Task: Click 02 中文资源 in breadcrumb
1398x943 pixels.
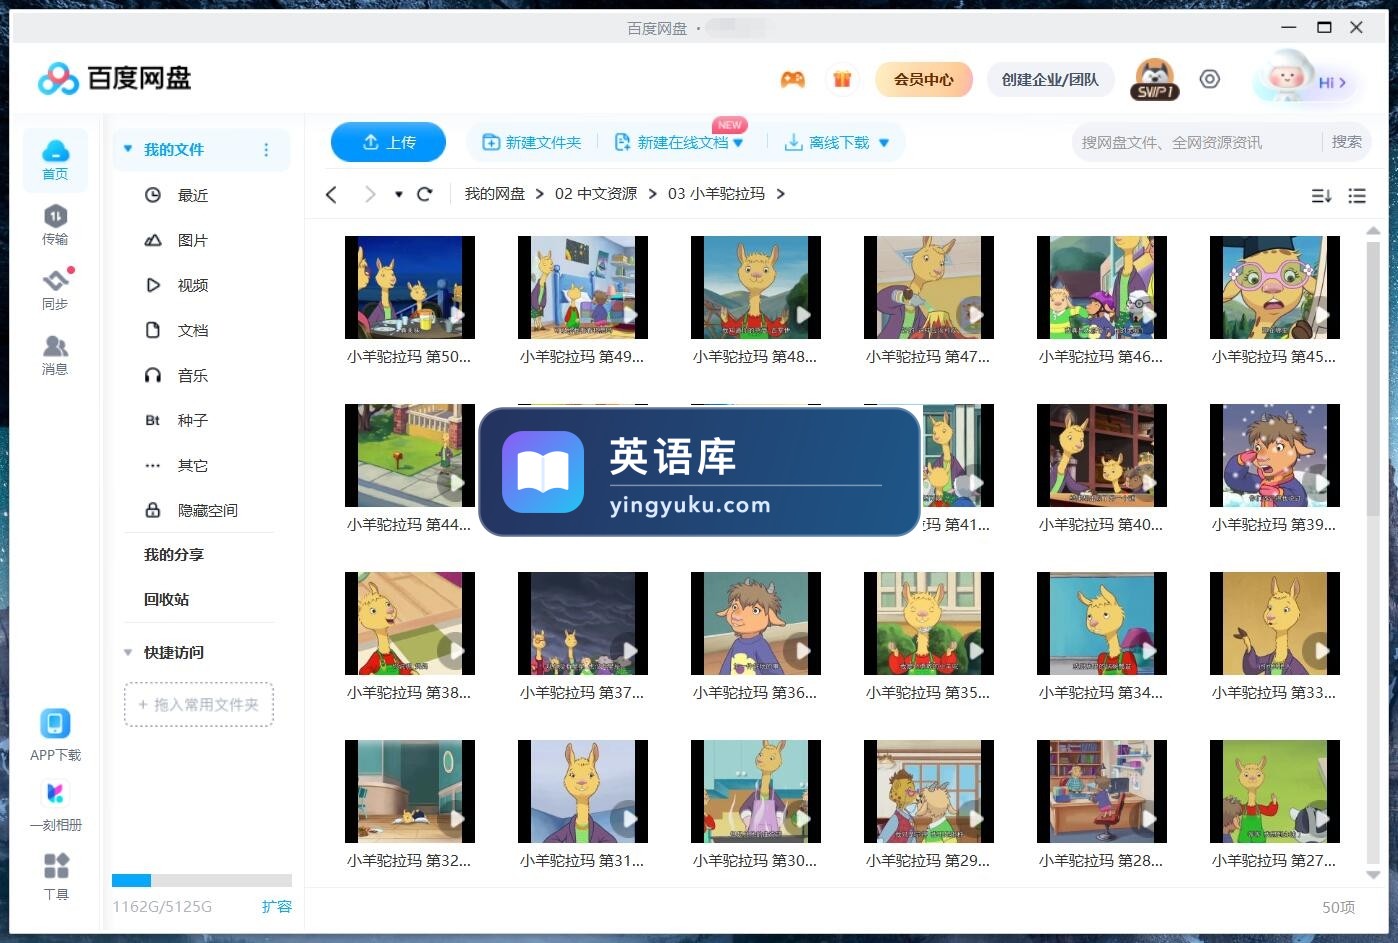Action: point(596,194)
